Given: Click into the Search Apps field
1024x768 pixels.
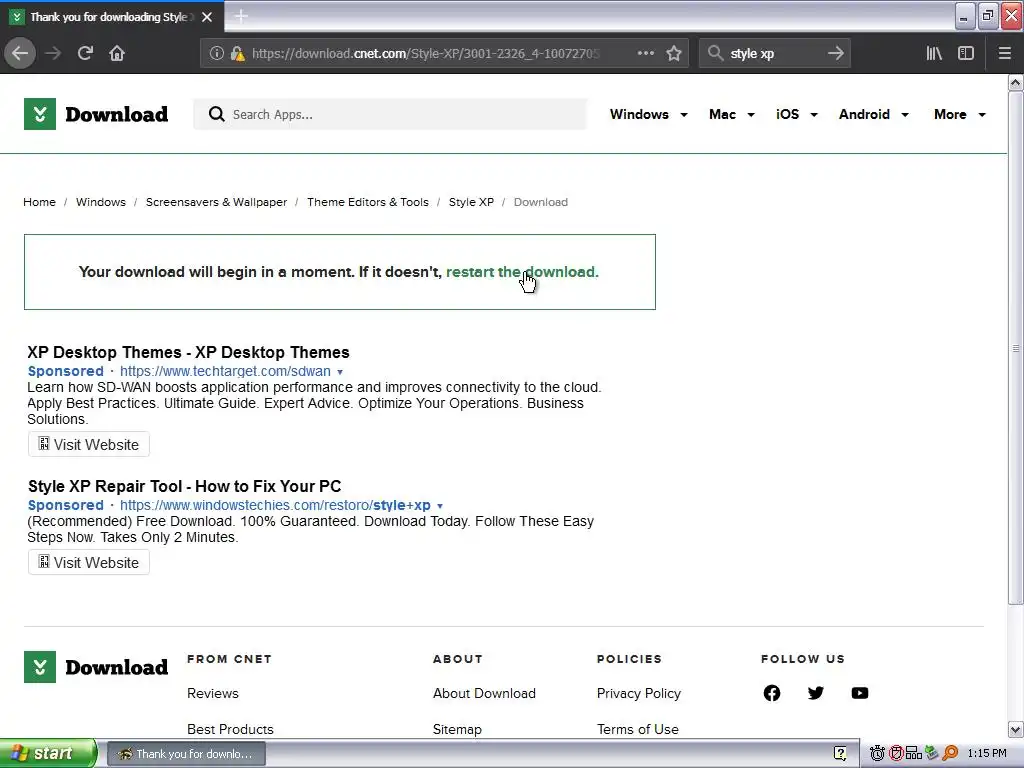Looking at the screenshot, I should [390, 114].
